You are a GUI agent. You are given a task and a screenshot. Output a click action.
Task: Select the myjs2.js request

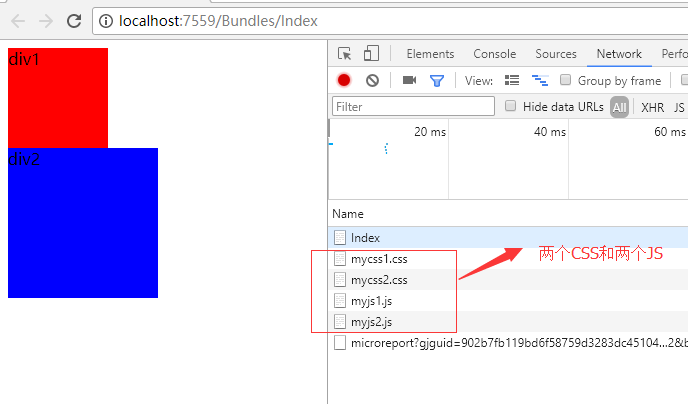click(x=508, y=322)
